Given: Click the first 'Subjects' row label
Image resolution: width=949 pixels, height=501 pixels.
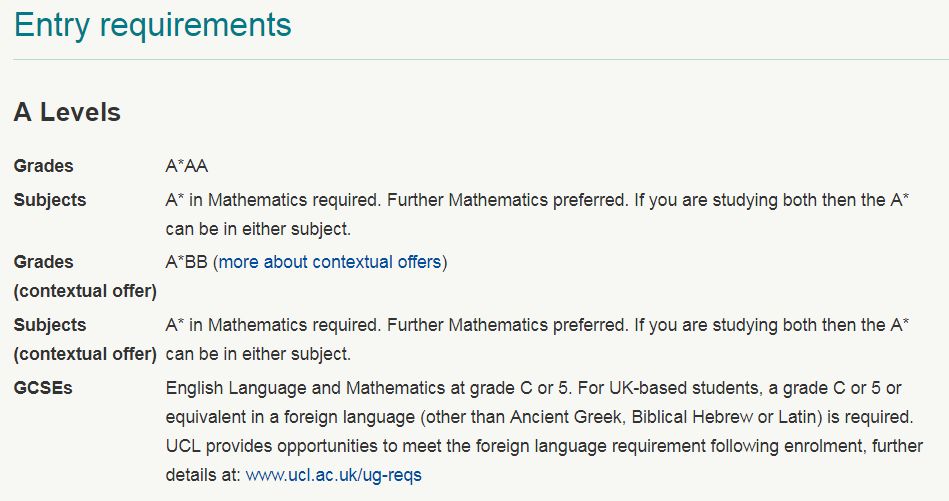Looking at the screenshot, I should point(50,200).
